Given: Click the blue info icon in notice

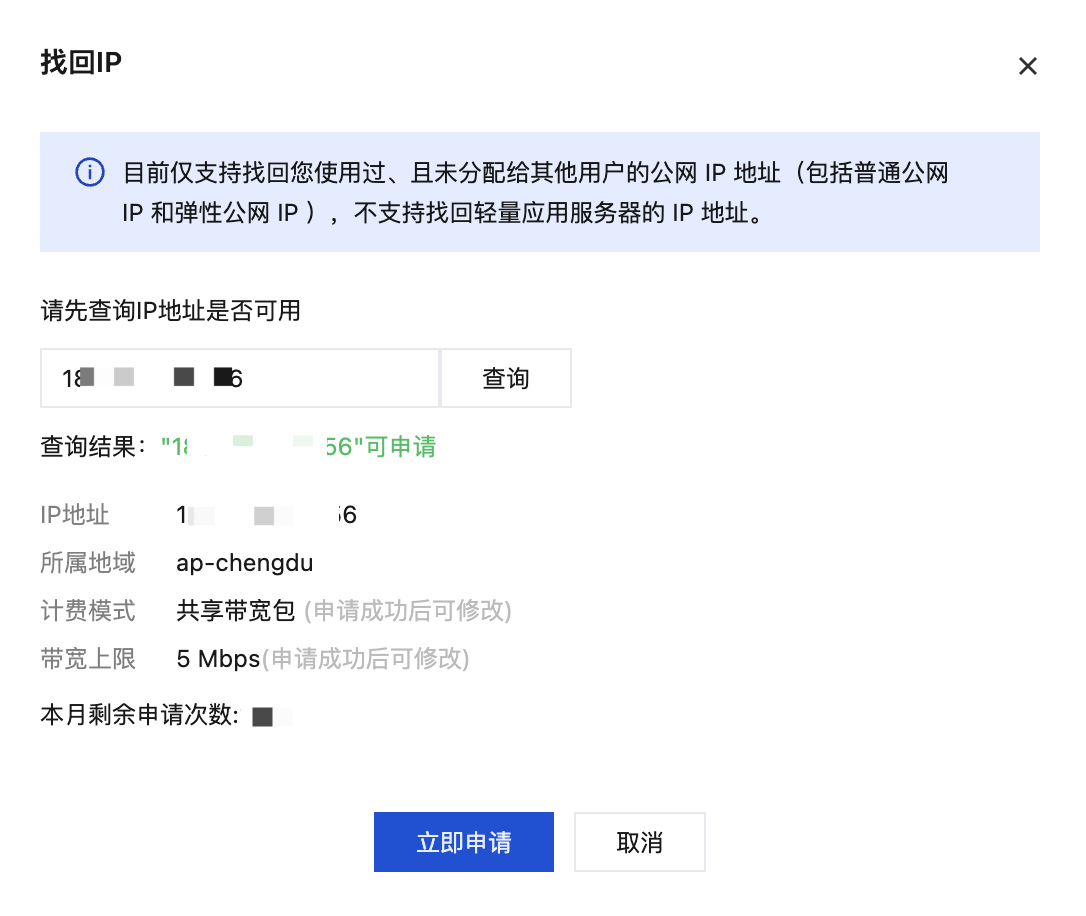Looking at the screenshot, I should click(90, 172).
